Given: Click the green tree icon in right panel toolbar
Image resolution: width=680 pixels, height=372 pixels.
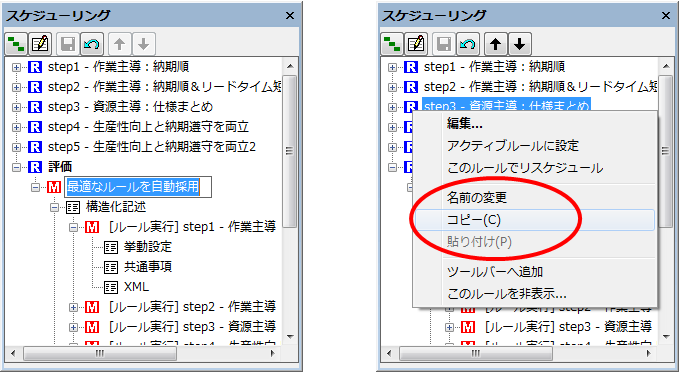Looking at the screenshot, I should pyautogui.click(x=392, y=44).
